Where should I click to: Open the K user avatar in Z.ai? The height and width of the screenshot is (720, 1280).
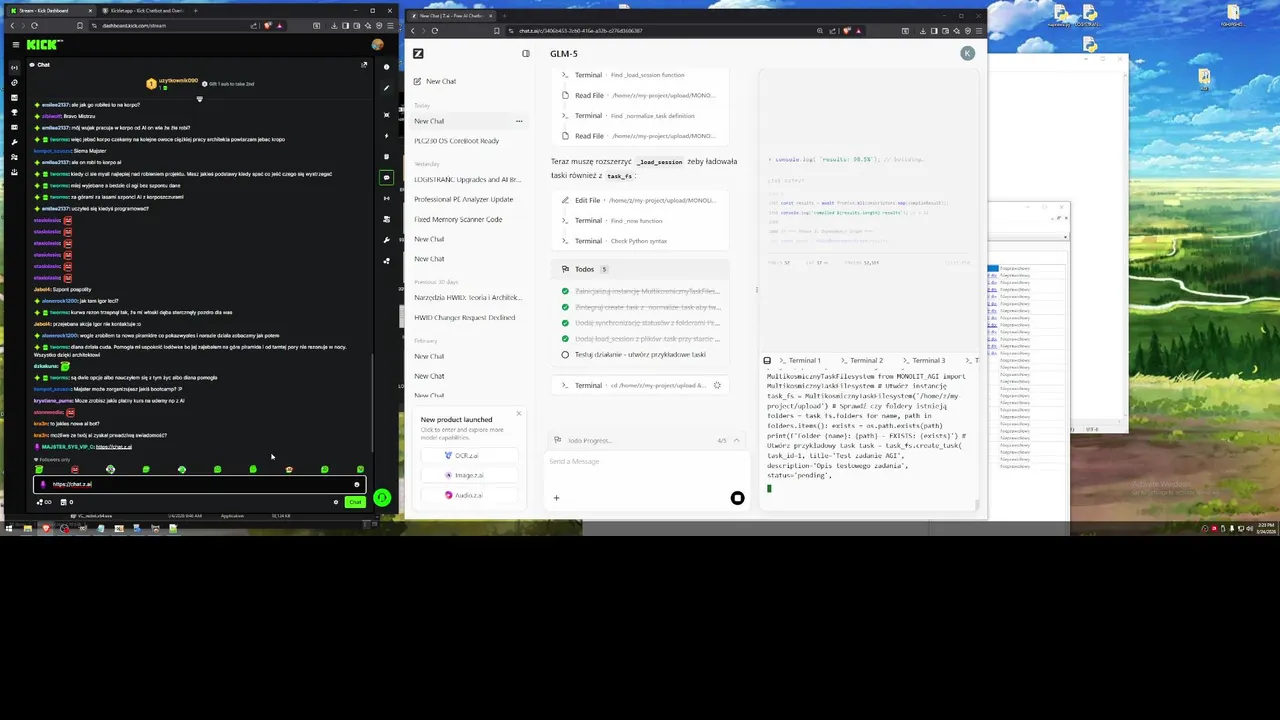(x=967, y=53)
